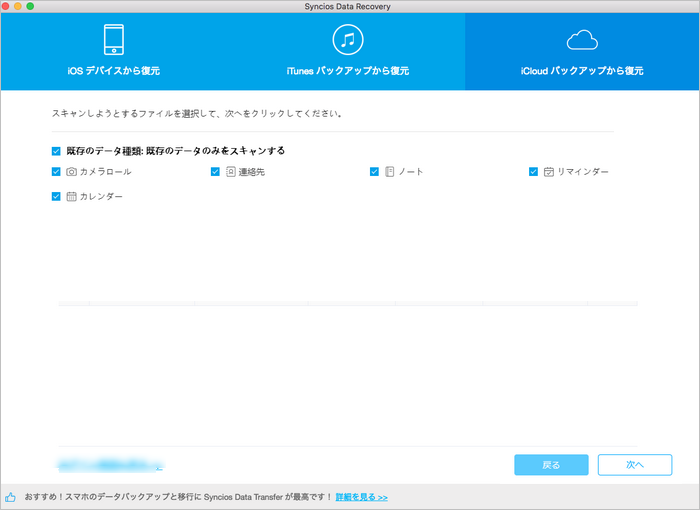Click the camera roll camera icon
Image resolution: width=700 pixels, height=510 pixels.
71,171
